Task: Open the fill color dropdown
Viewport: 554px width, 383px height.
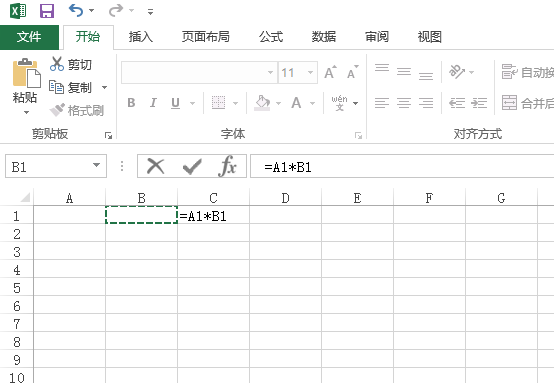Action: pos(278,103)
